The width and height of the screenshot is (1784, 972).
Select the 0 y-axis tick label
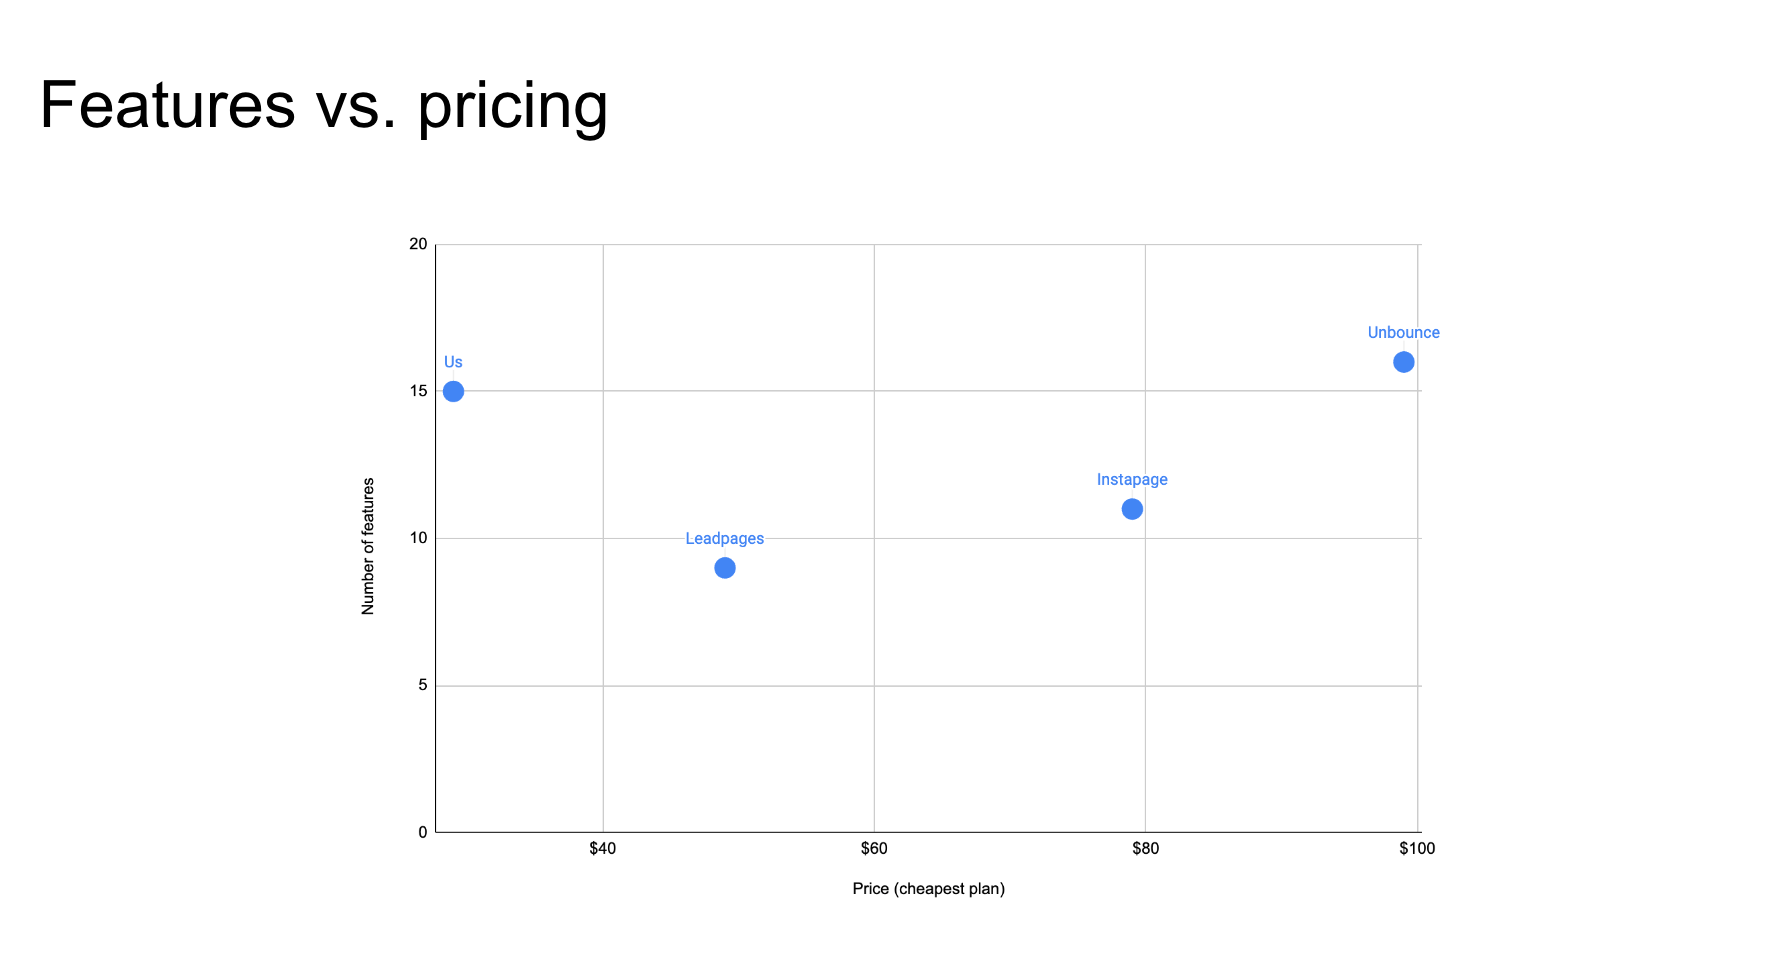click(x=422, y=832)
